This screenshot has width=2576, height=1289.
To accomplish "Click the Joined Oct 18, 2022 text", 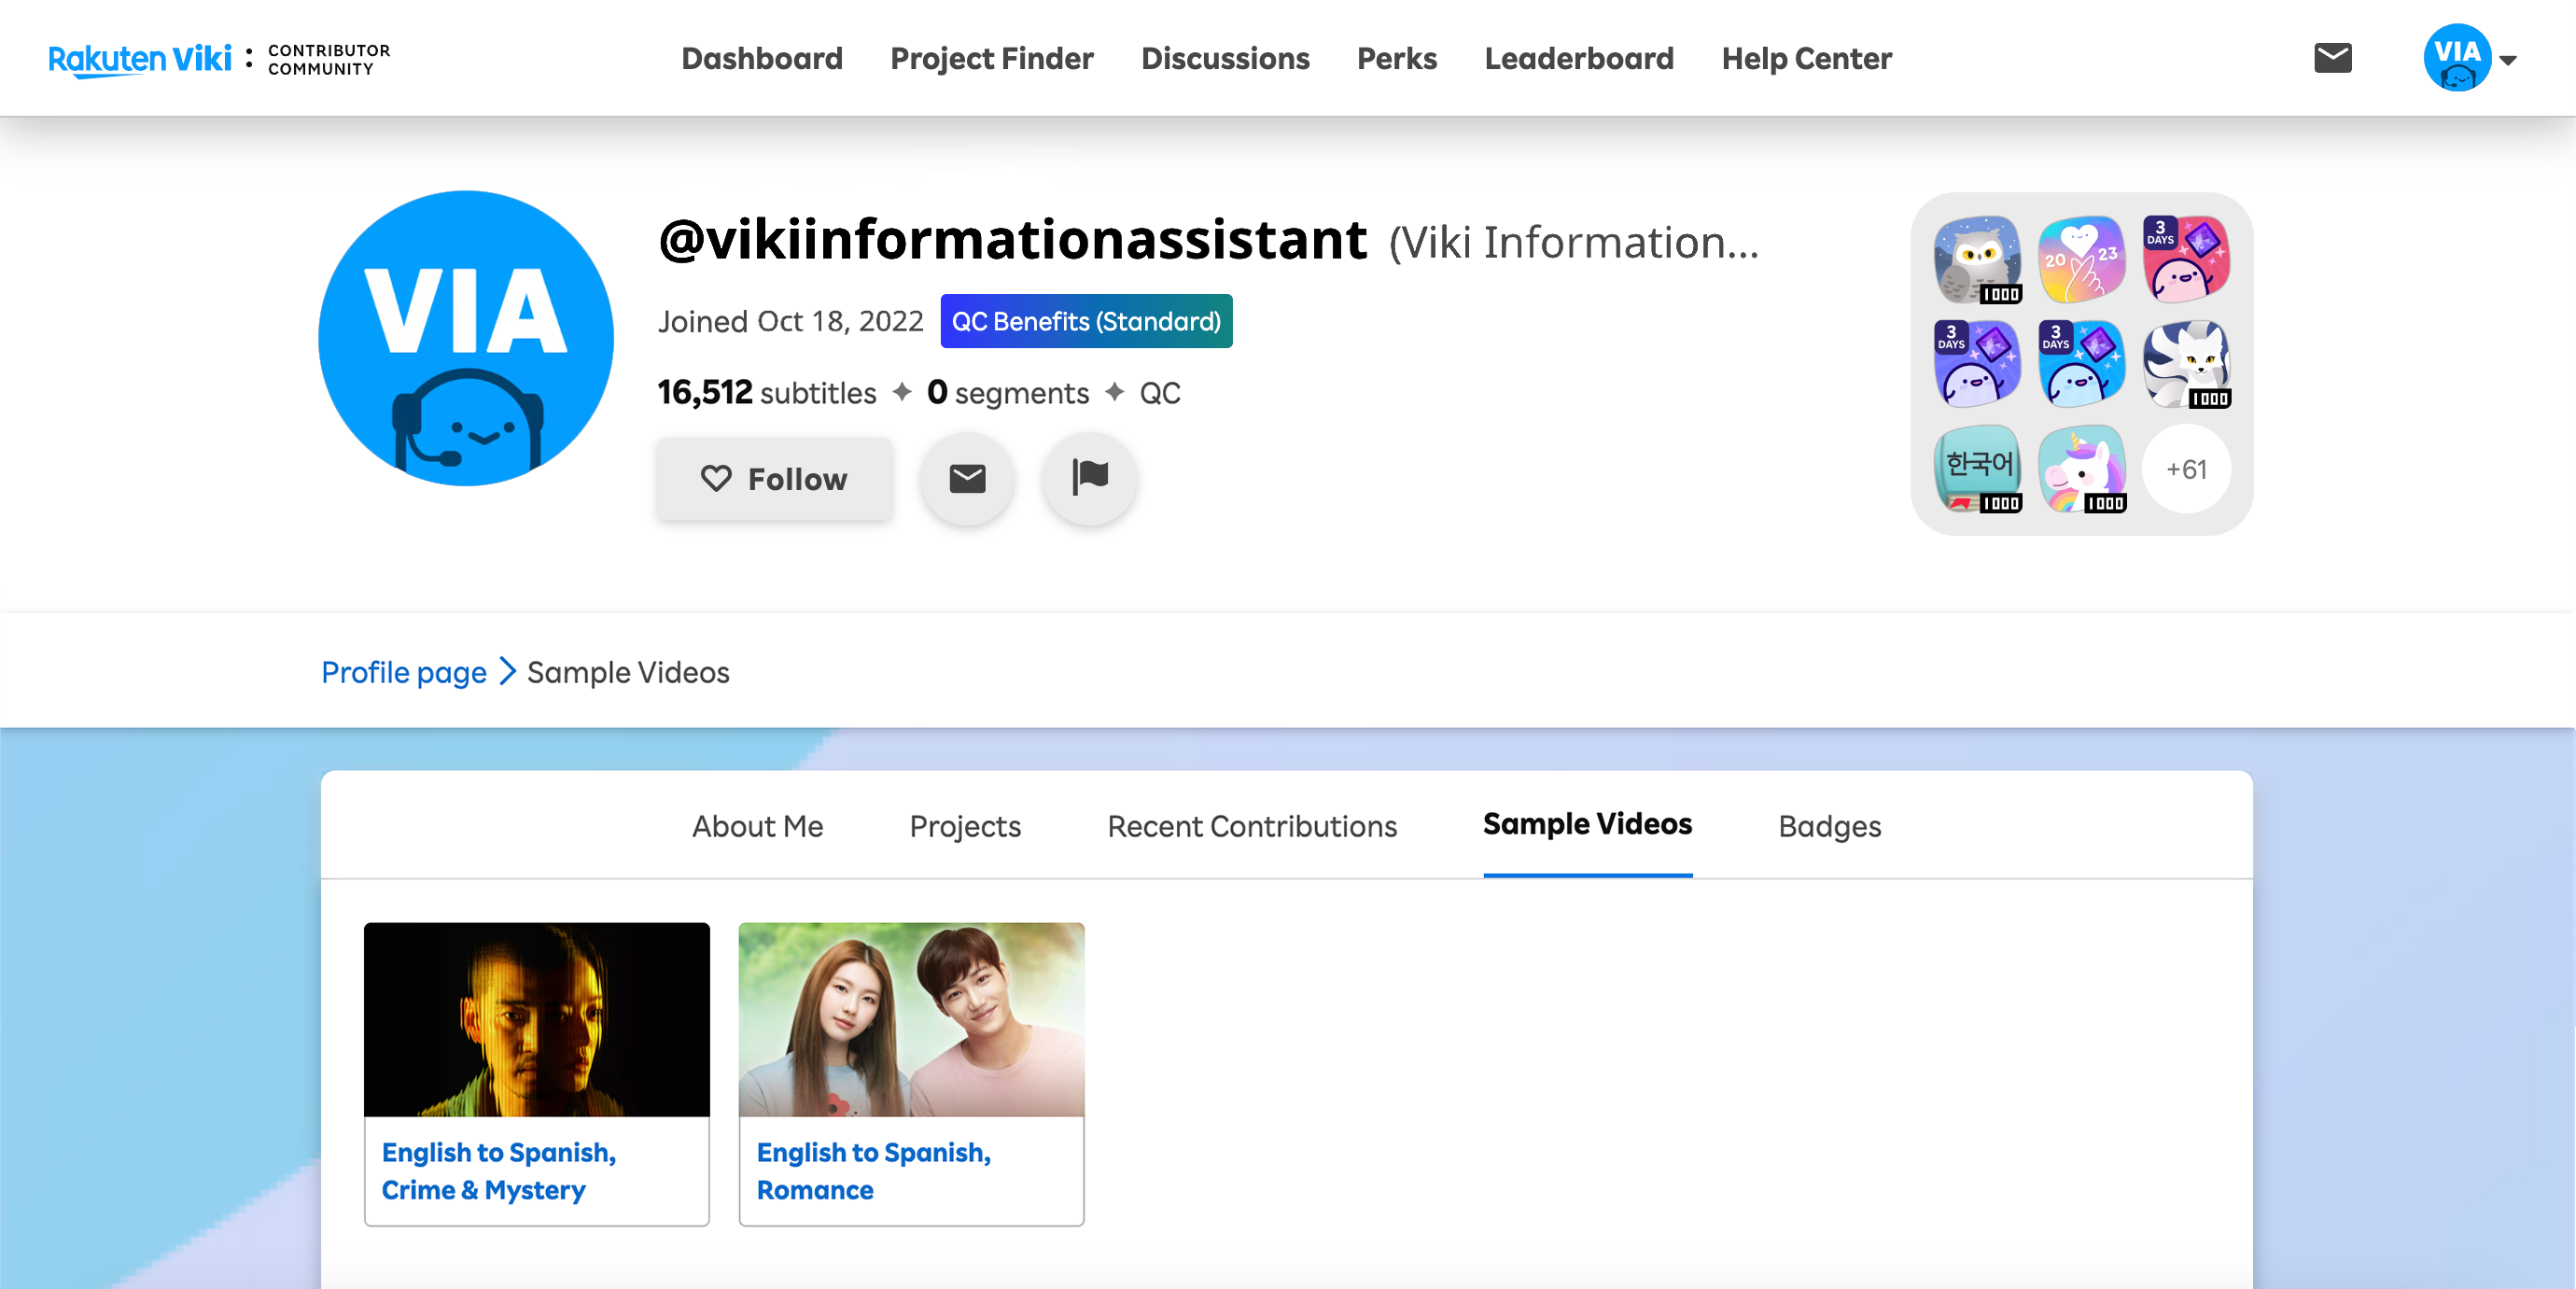I will click(x=790, y=321).
